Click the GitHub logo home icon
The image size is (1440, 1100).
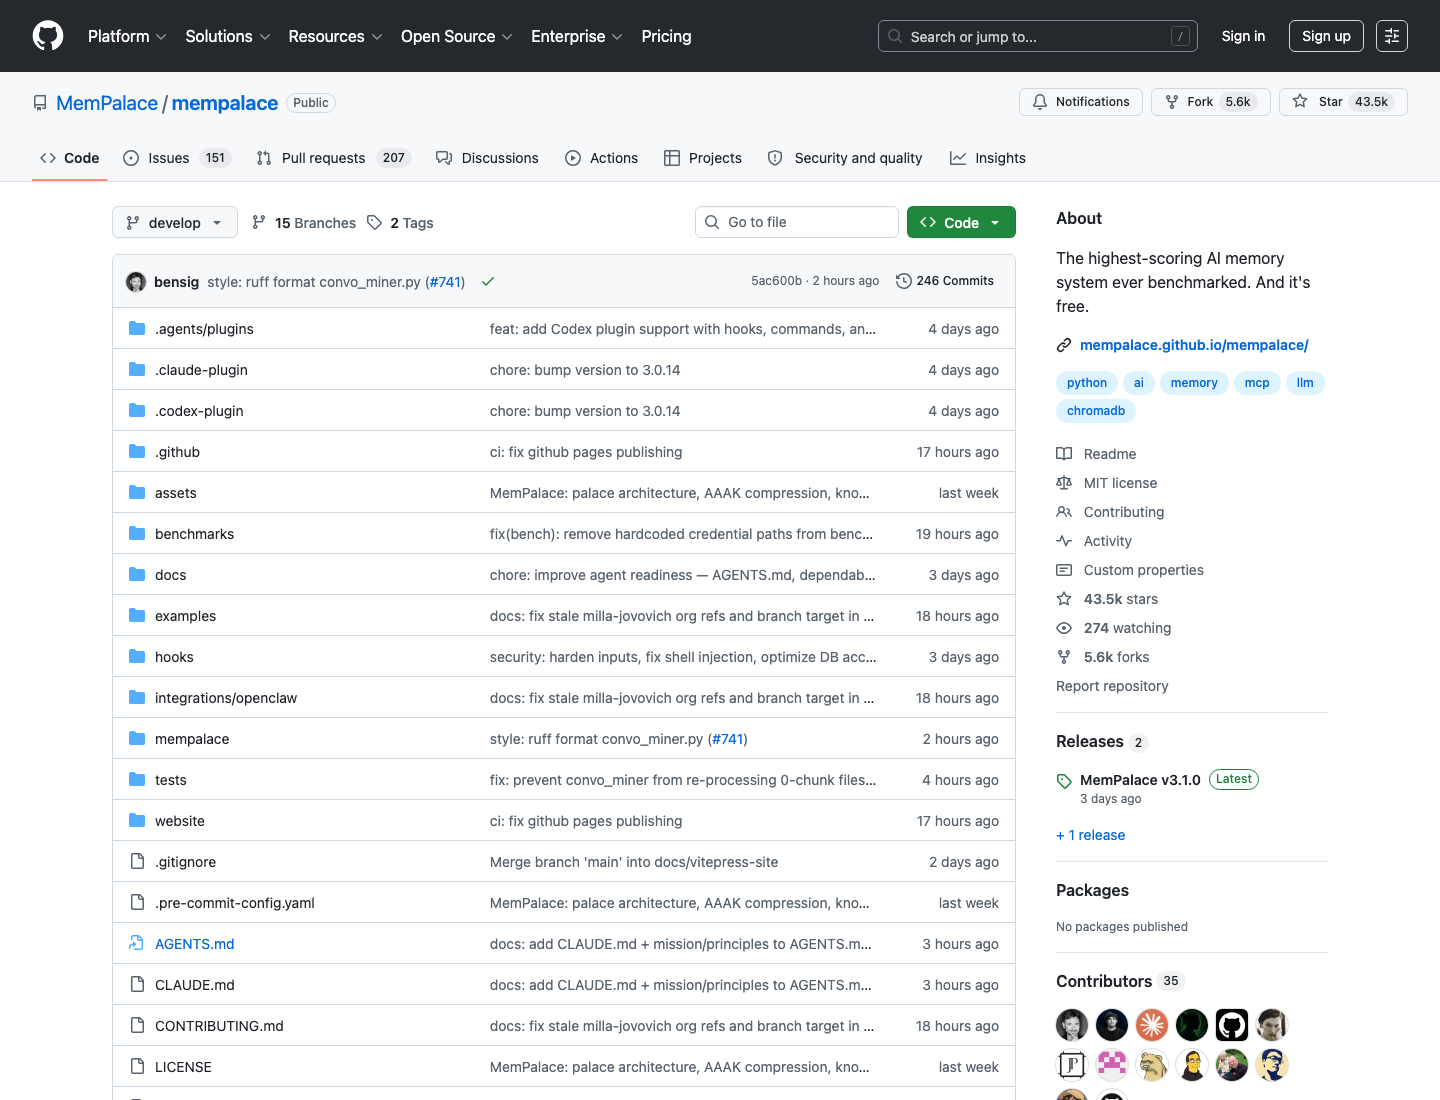pos(48,36)
